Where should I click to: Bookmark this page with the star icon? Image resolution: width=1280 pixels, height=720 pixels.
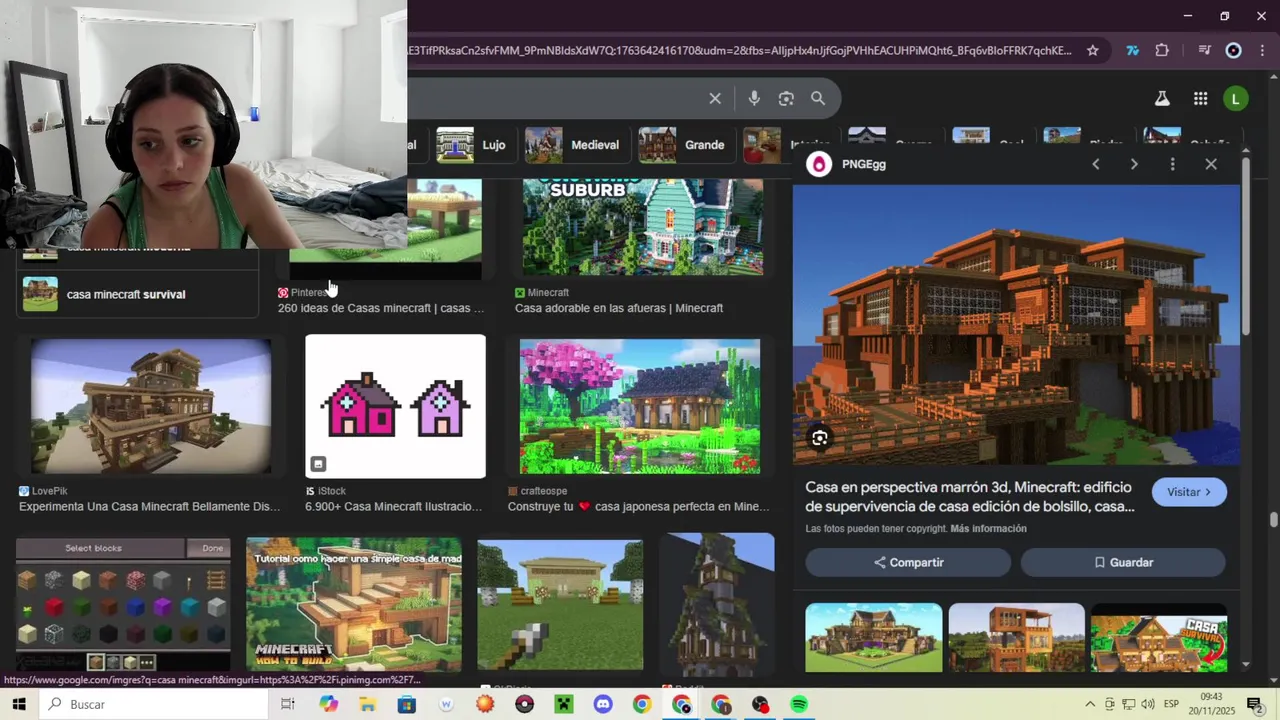1093,50
